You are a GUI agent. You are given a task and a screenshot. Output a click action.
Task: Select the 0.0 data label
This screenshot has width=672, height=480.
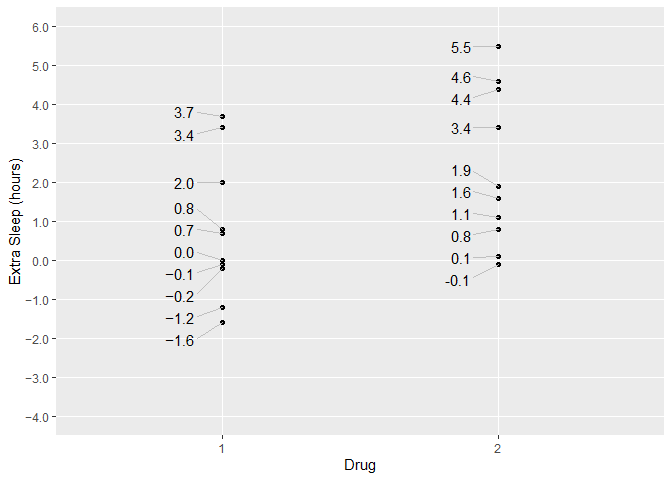[x=183, y=253]
